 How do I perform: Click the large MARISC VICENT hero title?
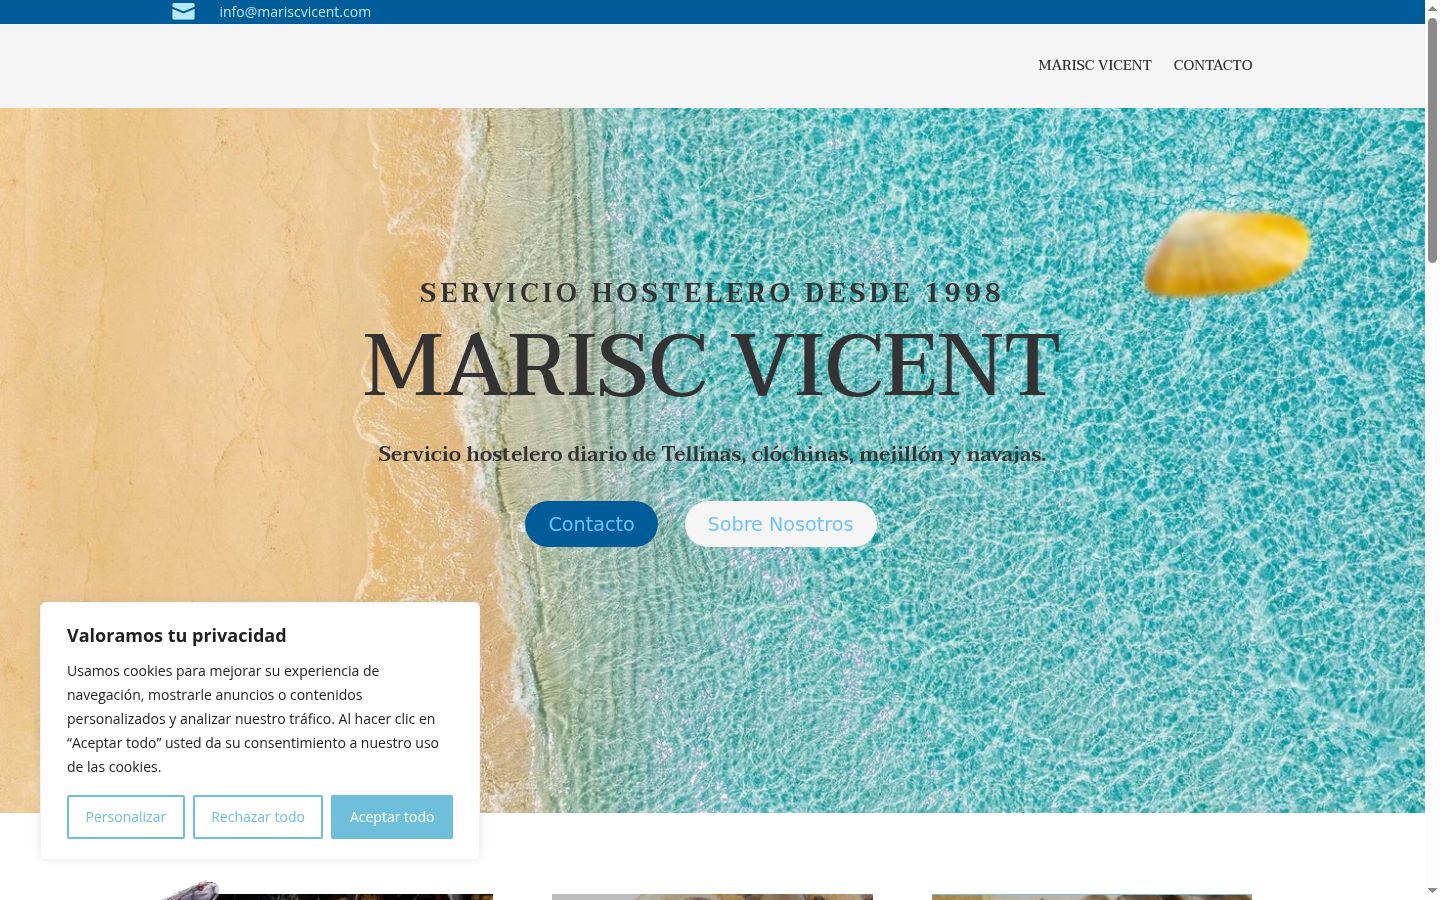(711, 366)
